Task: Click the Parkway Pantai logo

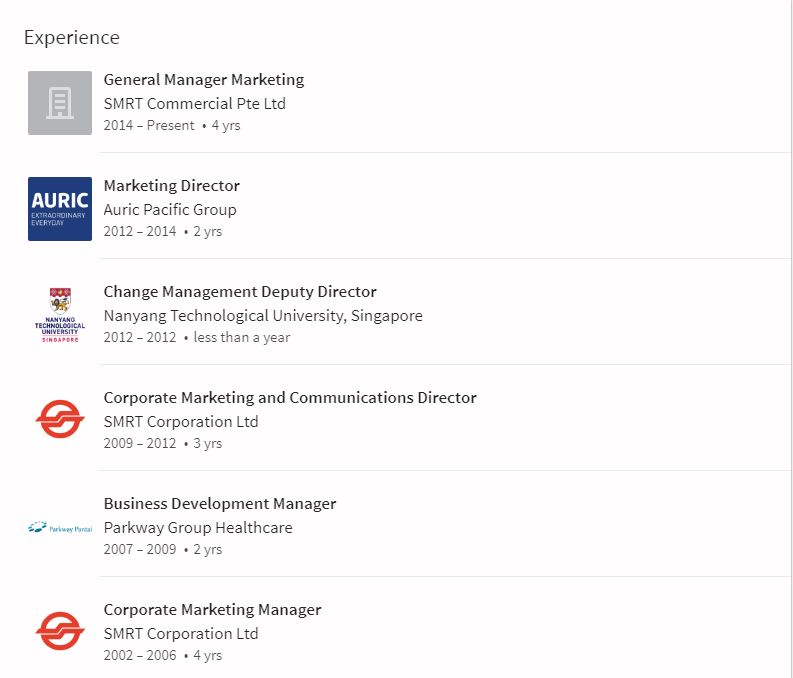Action: (60, 527)
